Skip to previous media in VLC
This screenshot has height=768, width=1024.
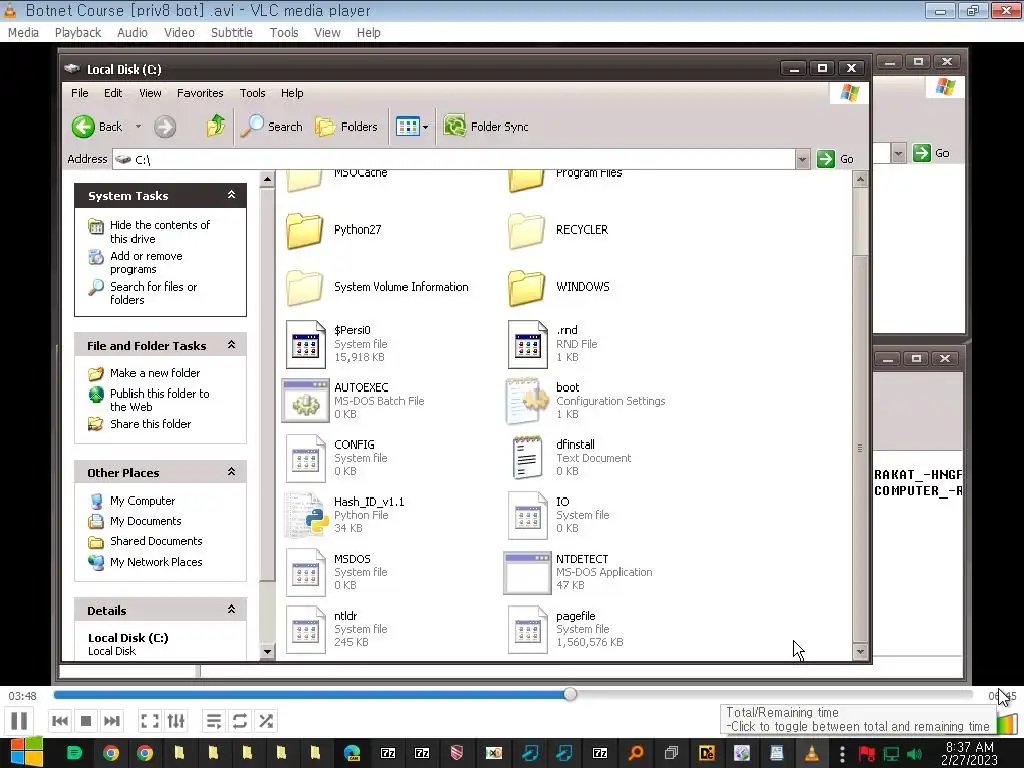click(59, 721)
